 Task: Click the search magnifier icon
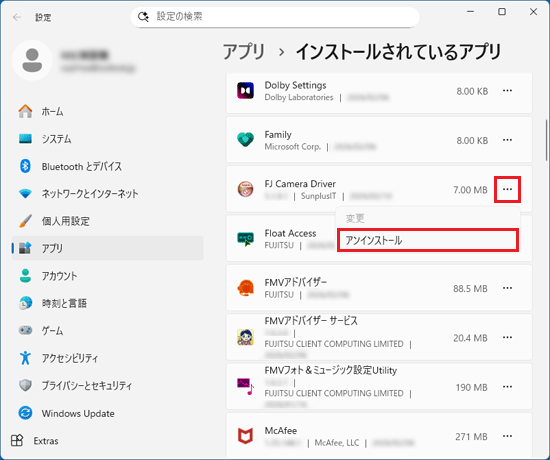click(x=143, y=16)
